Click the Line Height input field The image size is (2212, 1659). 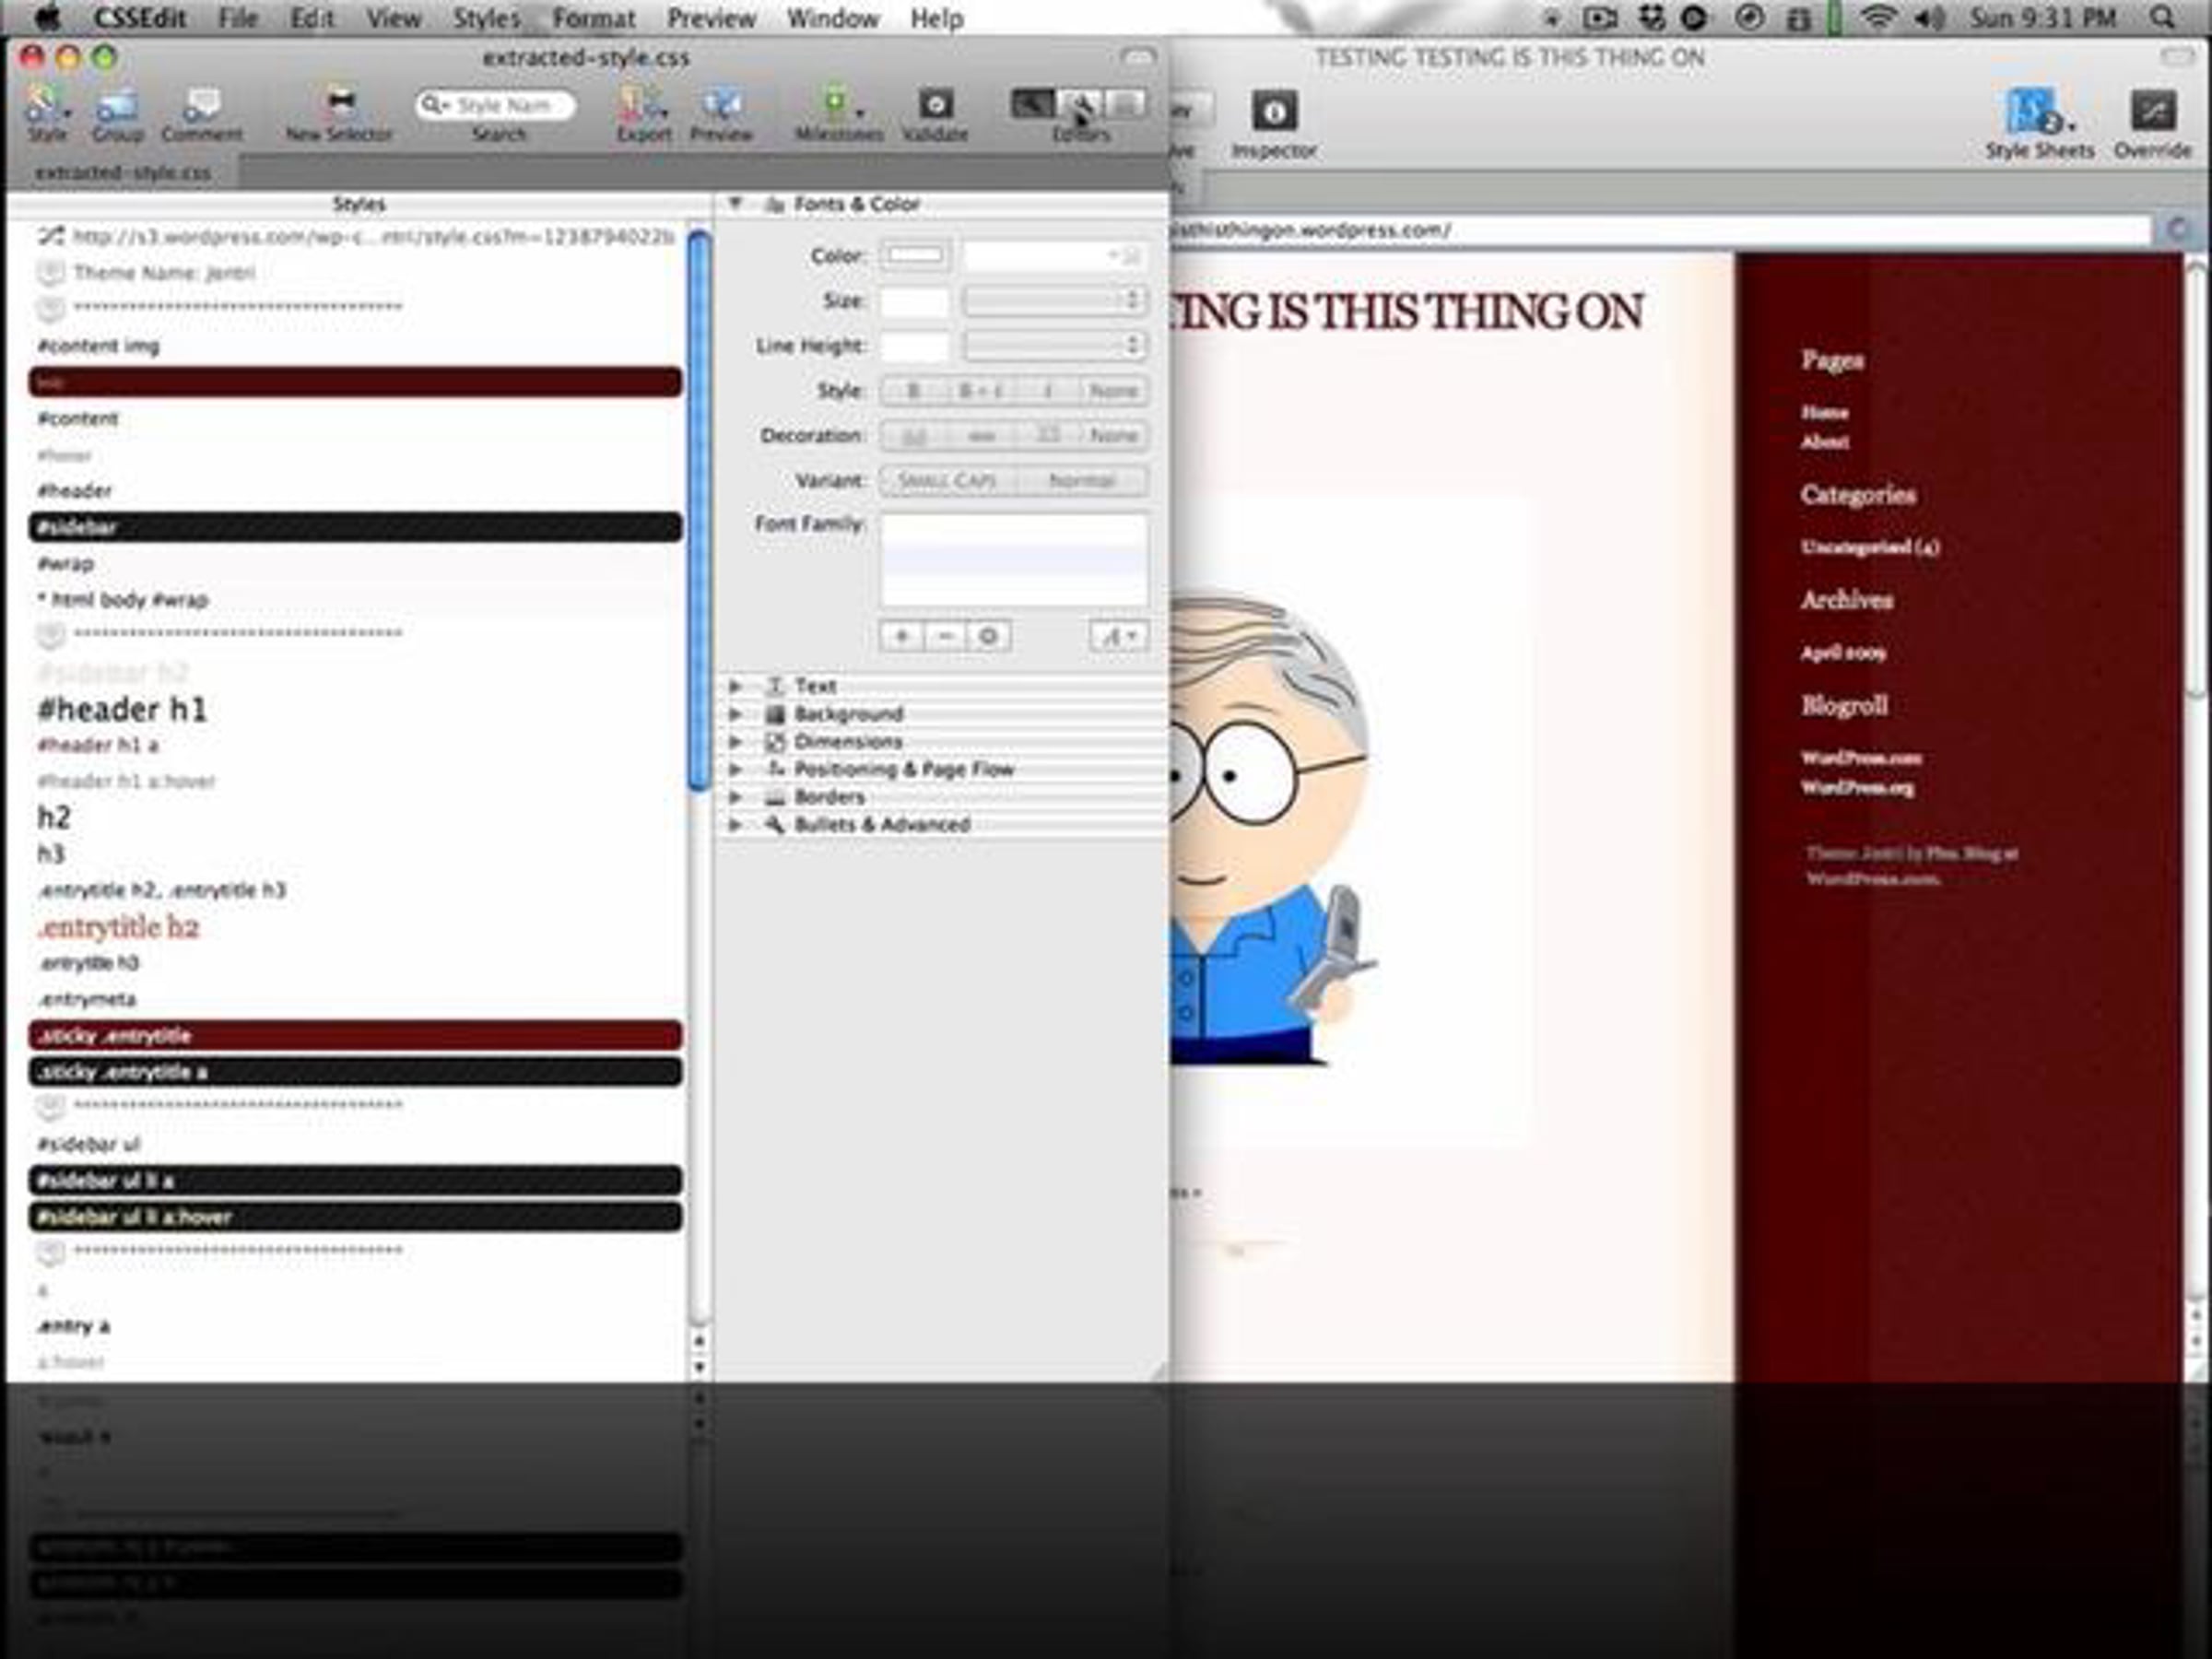914,346
